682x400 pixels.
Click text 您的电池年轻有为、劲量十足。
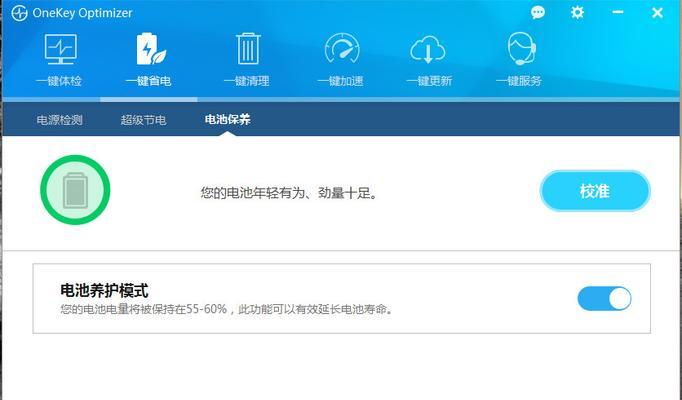point(289,193)
